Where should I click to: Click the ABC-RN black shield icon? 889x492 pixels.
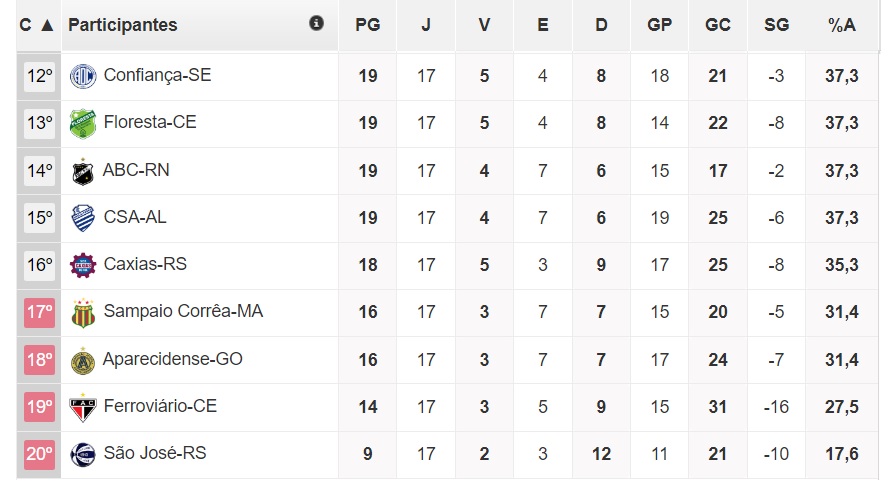(x=82, y=171)
